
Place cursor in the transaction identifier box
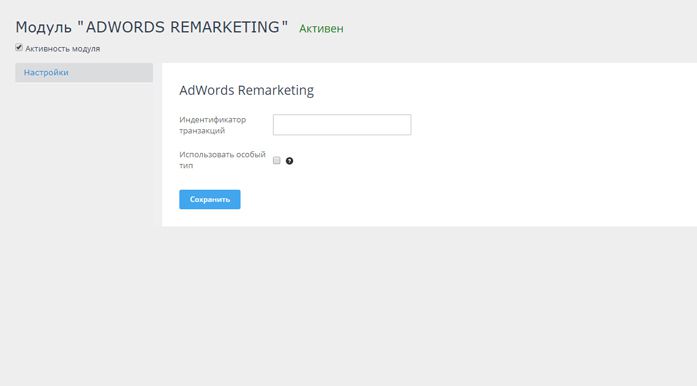342,125
